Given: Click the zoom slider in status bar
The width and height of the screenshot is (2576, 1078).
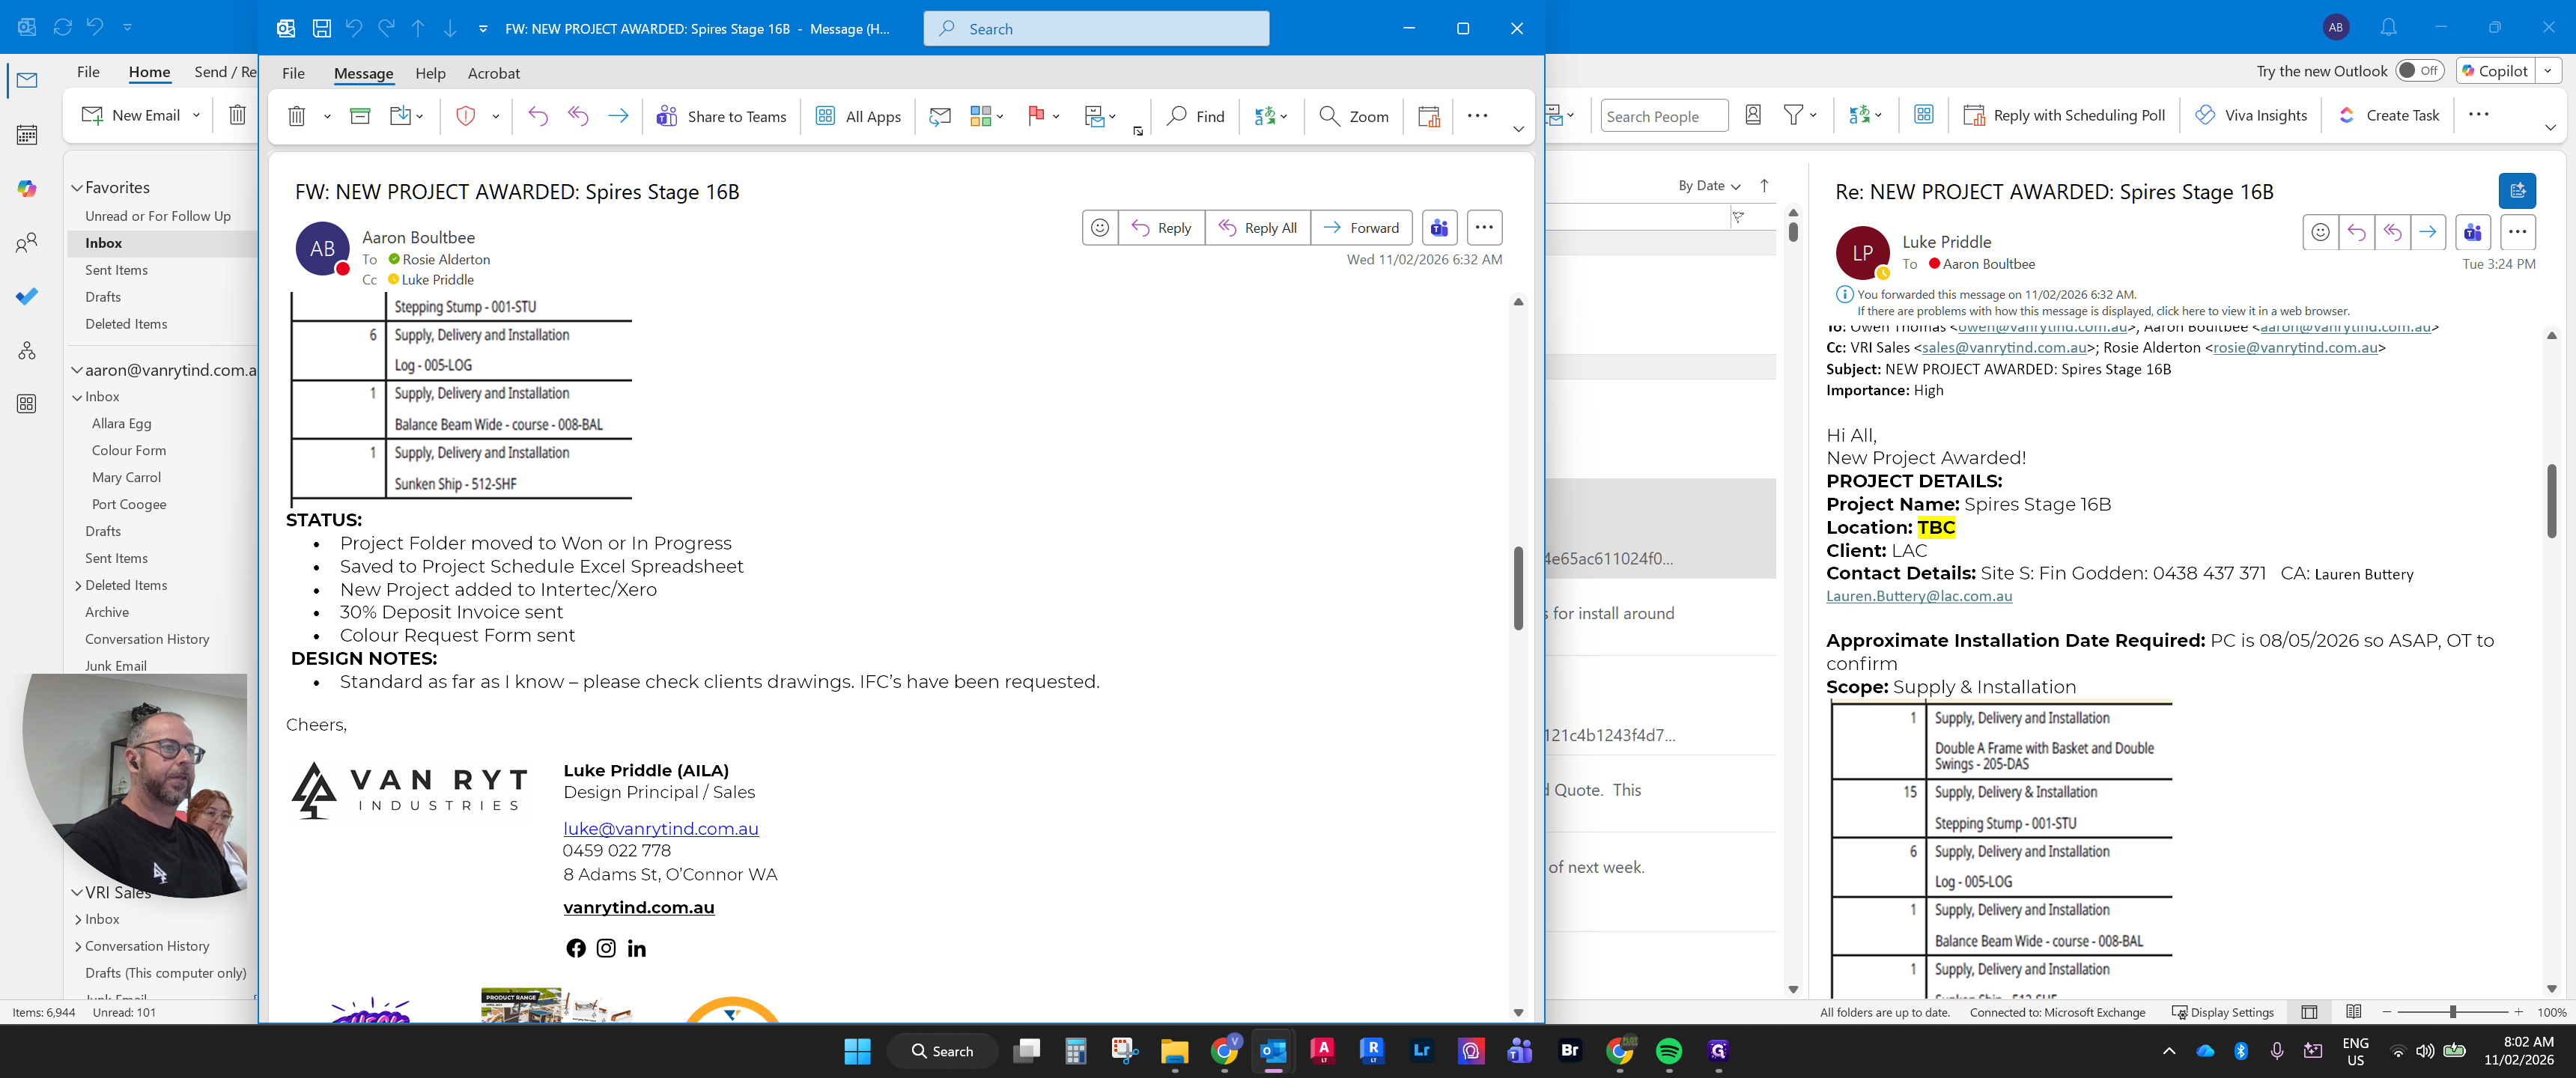Looking at the screenshot, I should [2452, 1012].
